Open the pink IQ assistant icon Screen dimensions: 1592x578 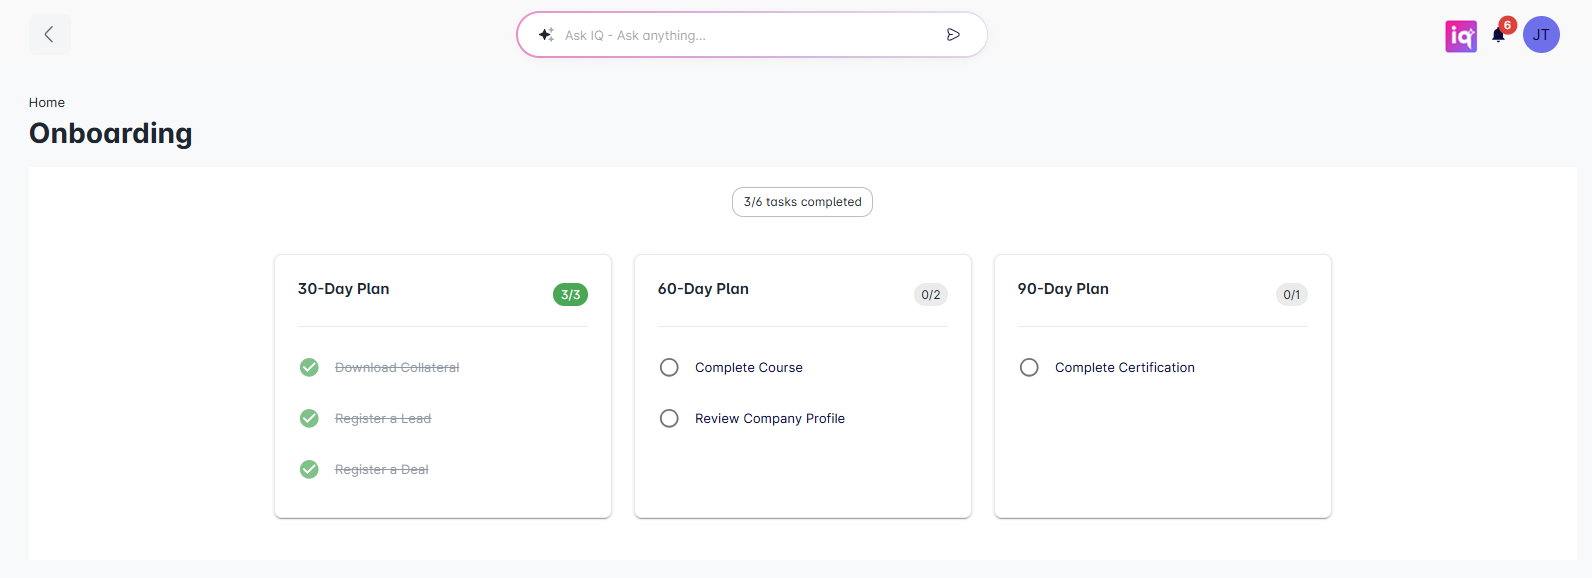click(x=1461, y=36)
